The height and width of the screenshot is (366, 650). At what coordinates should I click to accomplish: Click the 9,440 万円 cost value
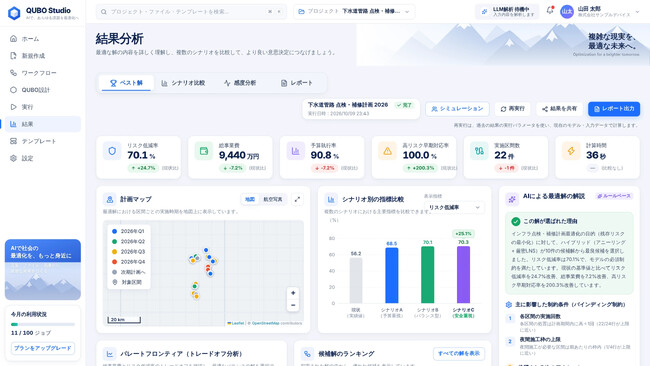[239, 155]
